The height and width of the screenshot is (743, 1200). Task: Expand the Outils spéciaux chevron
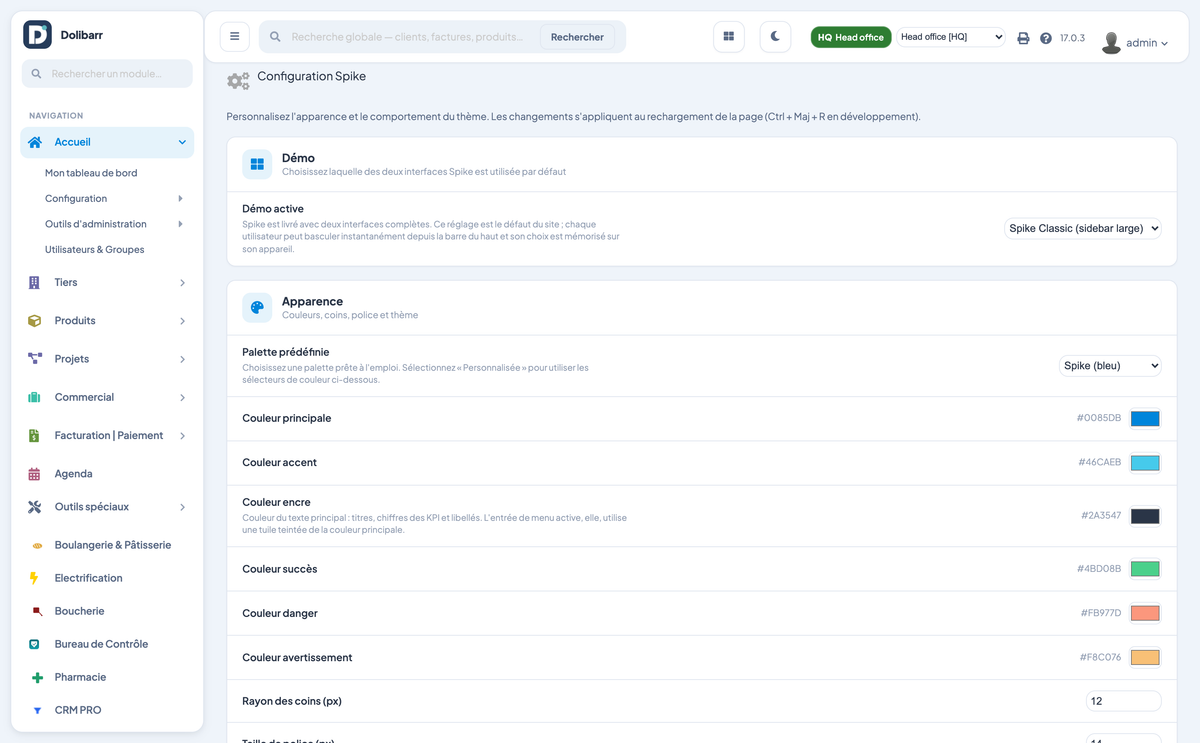[182, 508]
